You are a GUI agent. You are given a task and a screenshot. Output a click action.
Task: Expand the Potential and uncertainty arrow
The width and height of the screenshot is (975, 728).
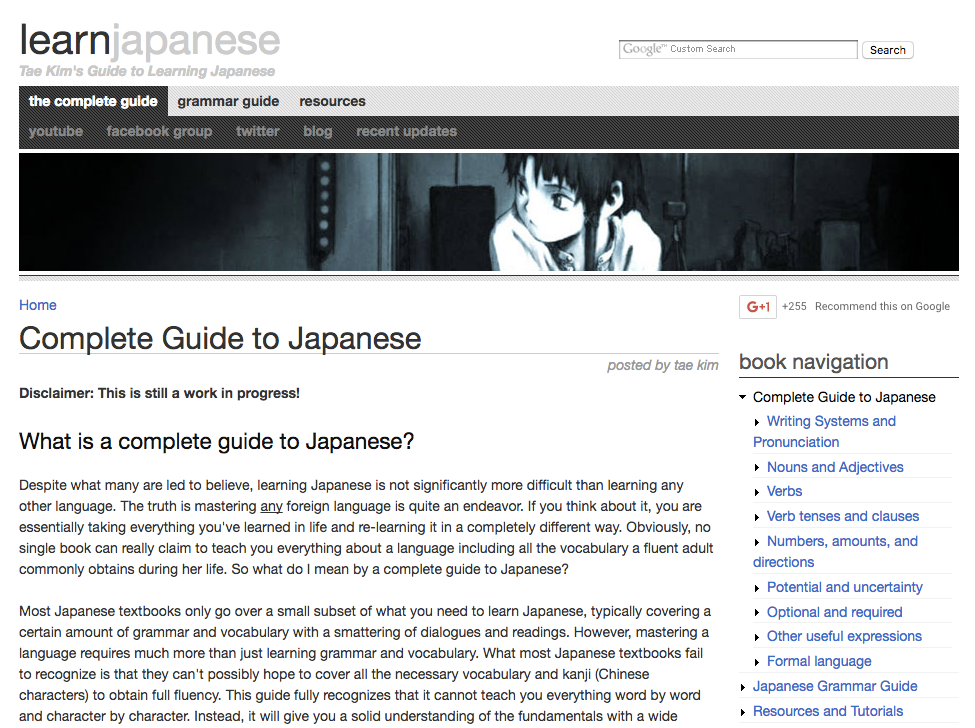[757, 588]
